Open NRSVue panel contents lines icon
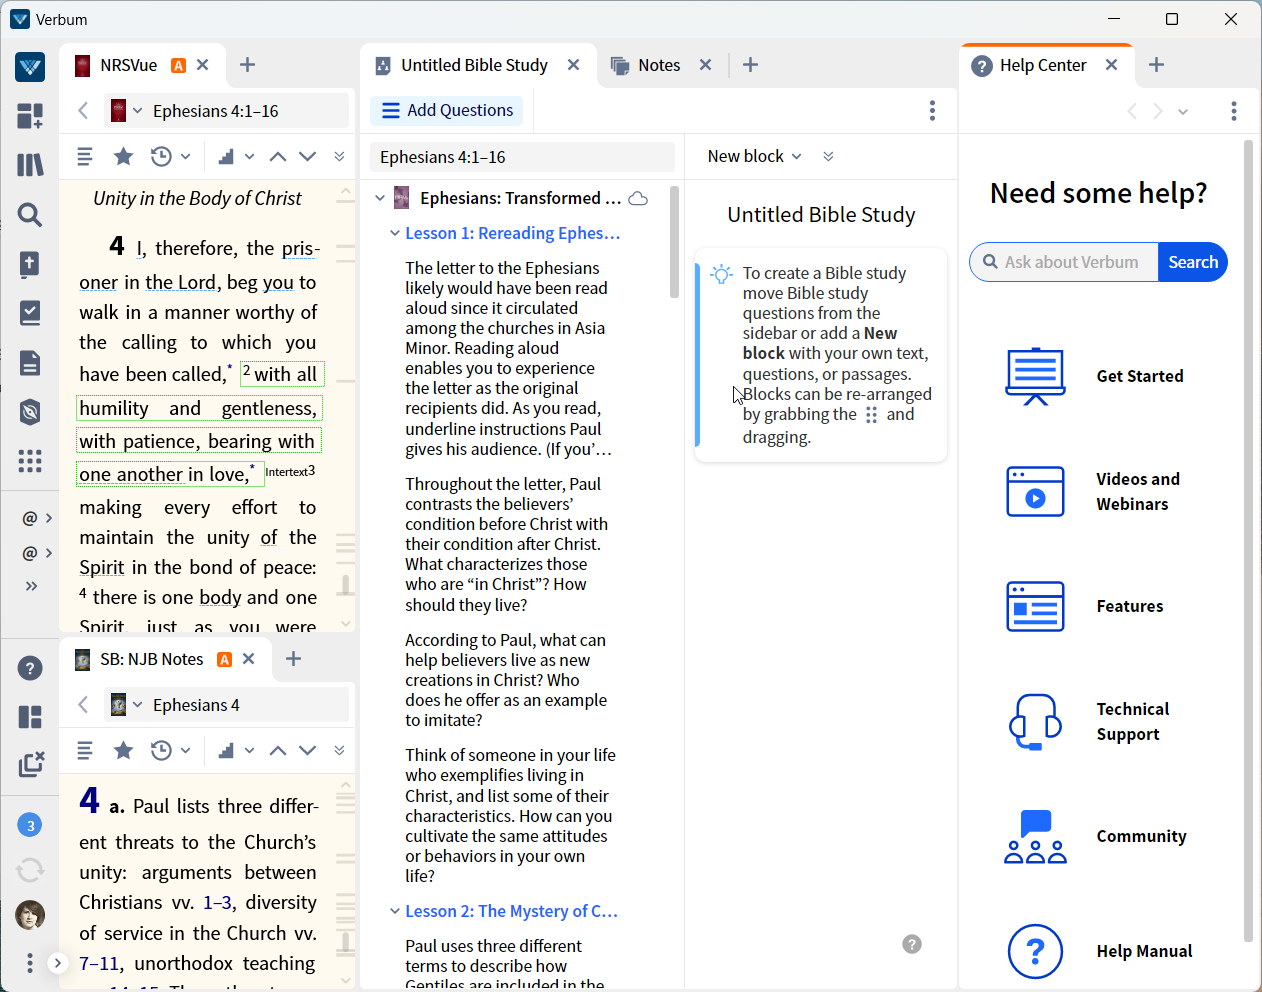Viewport: 1262px width, 992px height. [x=85, y=156]
